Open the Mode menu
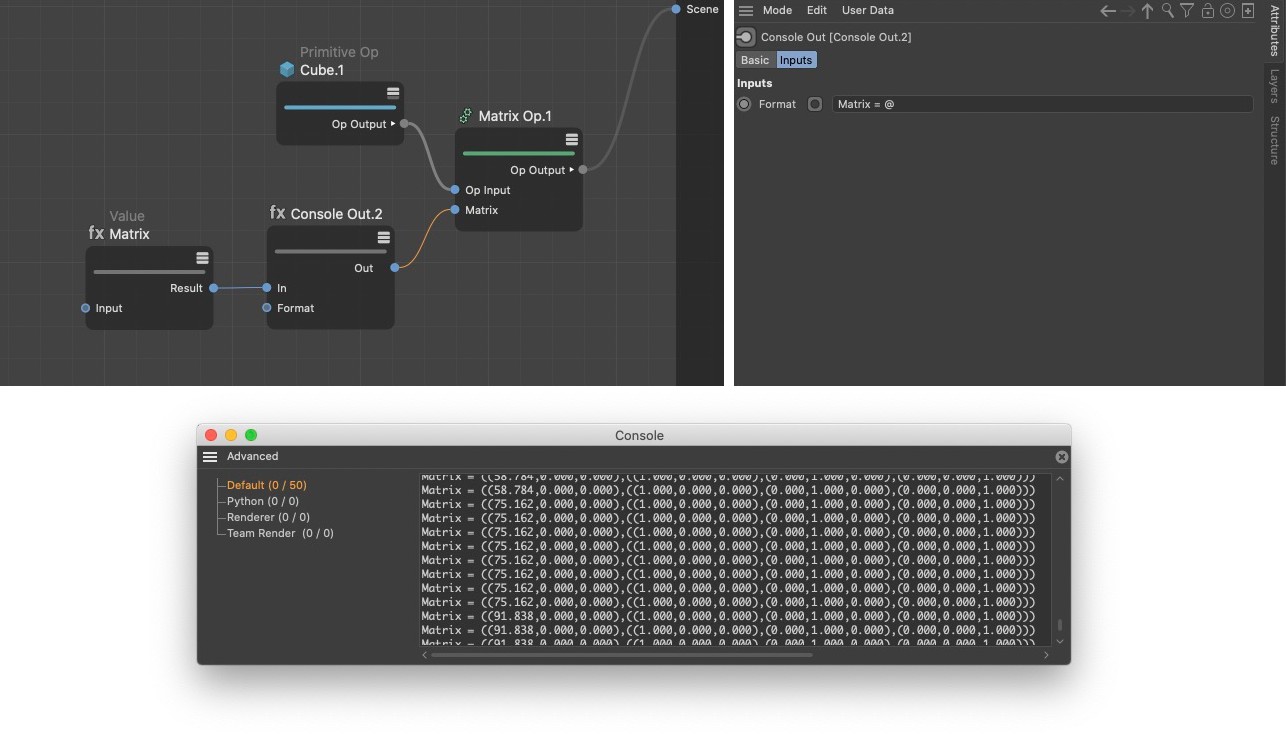The height and width of the screenshot is (739, 1286). click(x=777, y=10)
